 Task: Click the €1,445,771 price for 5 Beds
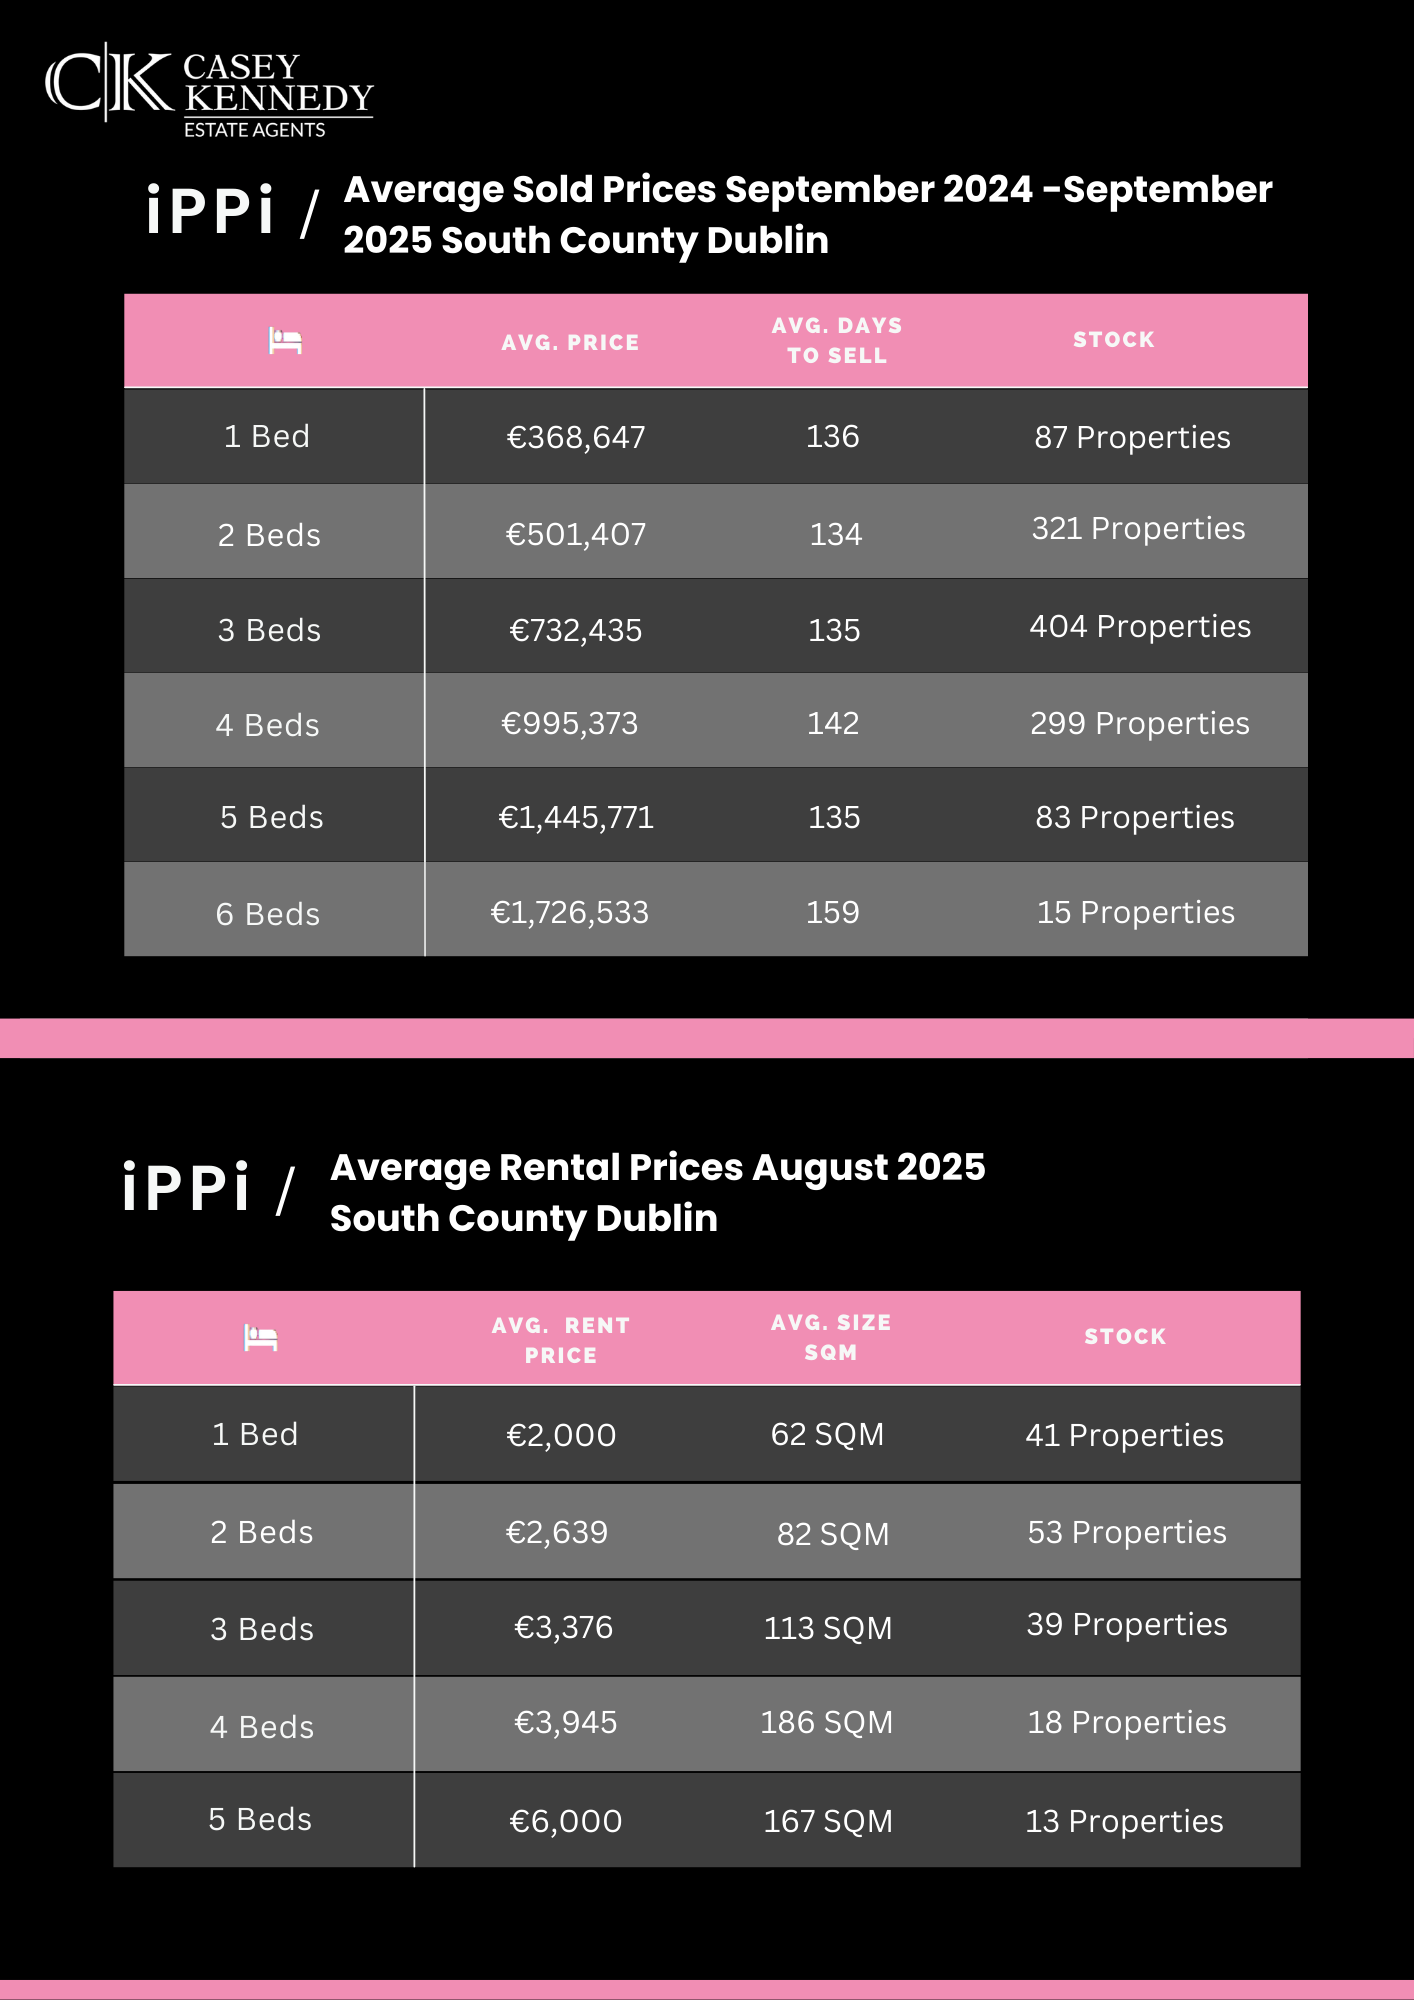point(576,817)
